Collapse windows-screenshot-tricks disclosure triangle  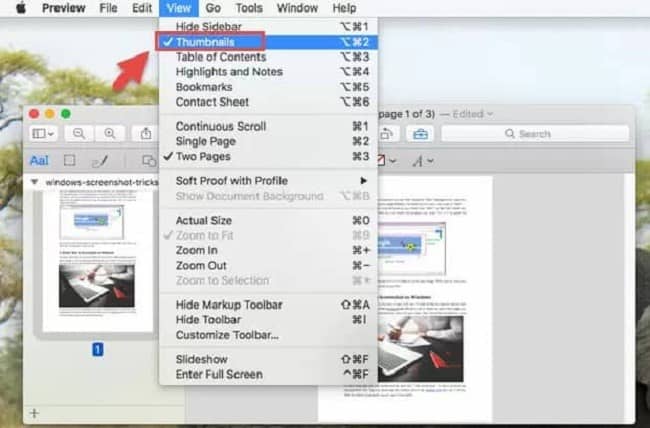[x=34, y=182]
